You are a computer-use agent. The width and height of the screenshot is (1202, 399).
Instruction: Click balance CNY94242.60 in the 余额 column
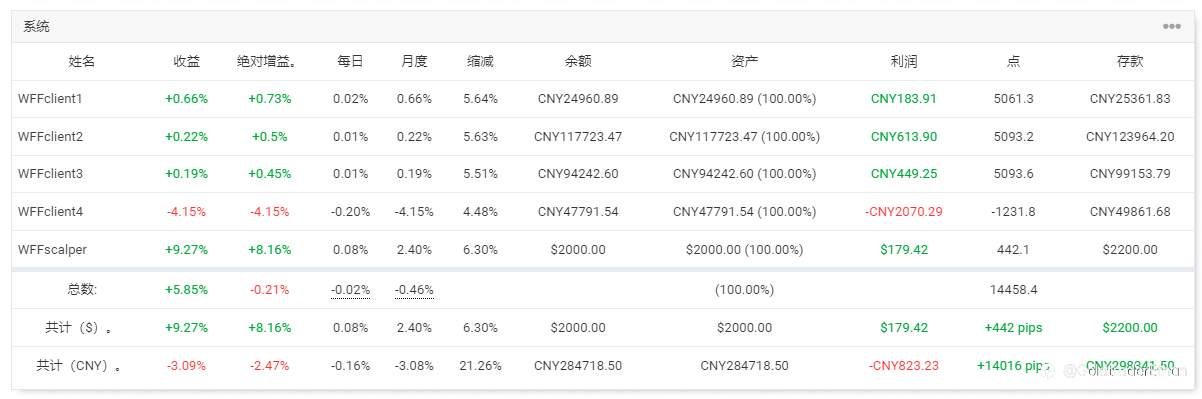point(578,174)
